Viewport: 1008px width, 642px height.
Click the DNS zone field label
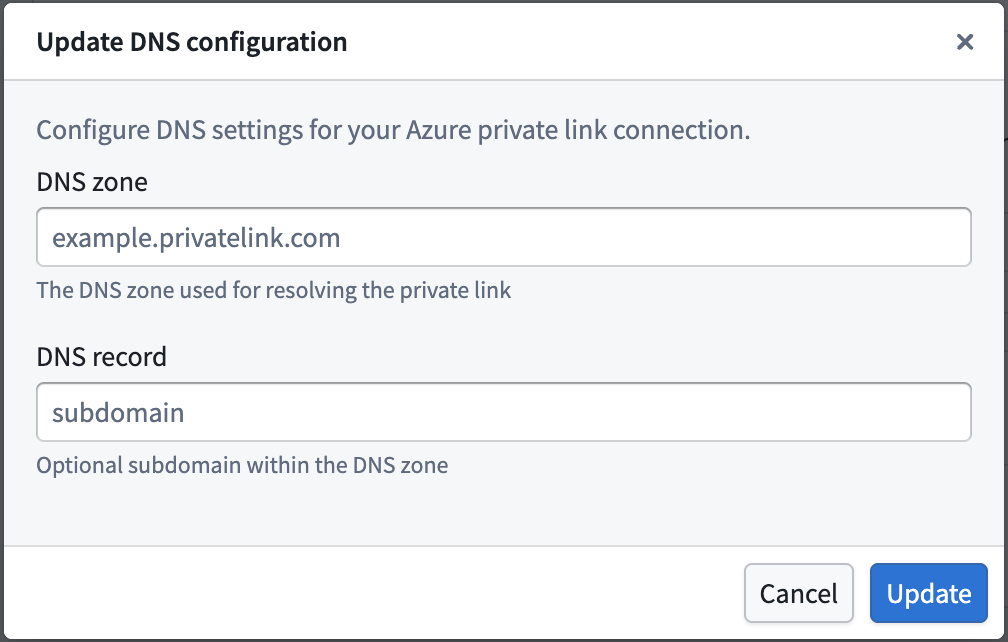(x=91, y=182)
